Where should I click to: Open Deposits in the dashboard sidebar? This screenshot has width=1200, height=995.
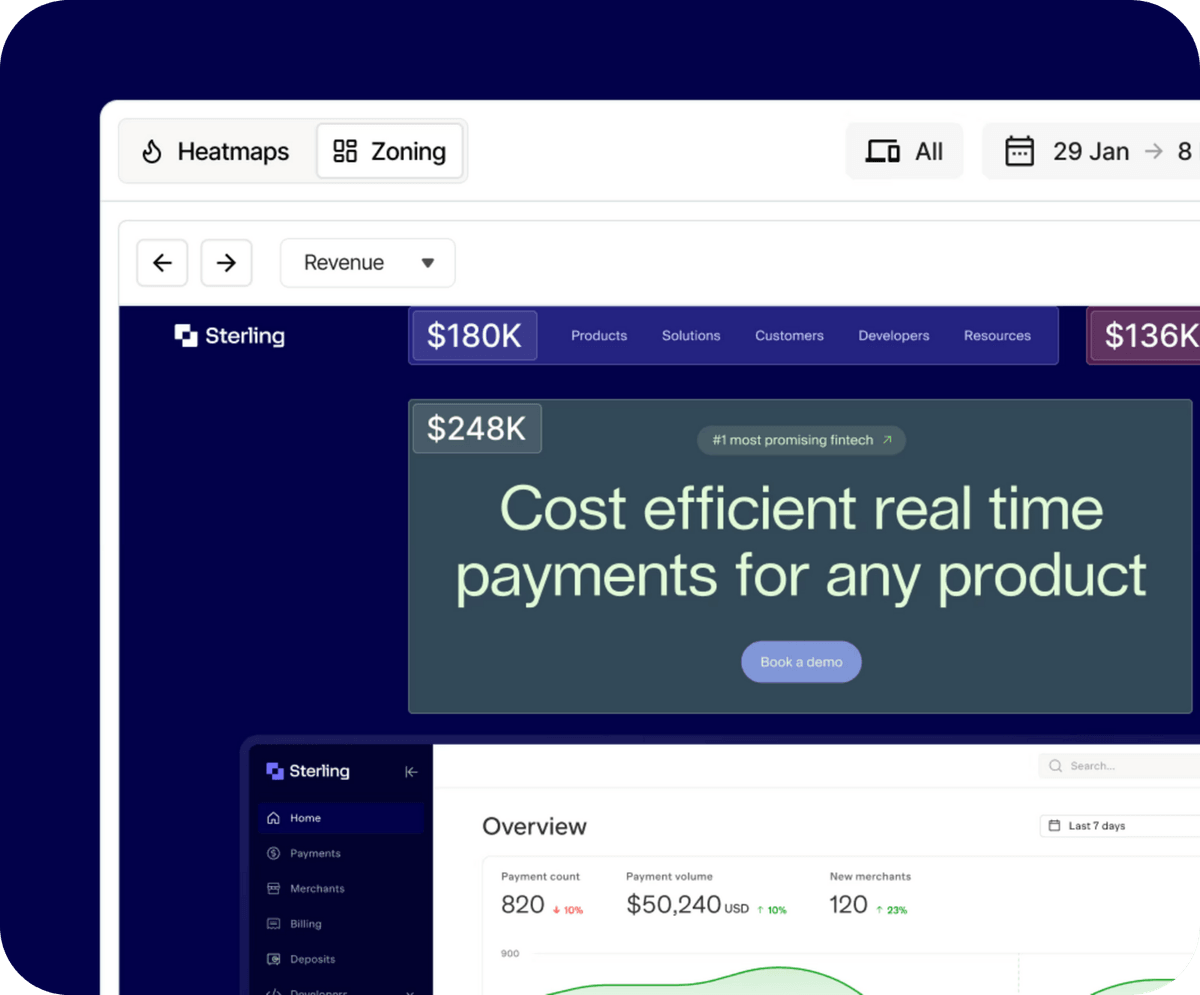click(x=341, y=959)
